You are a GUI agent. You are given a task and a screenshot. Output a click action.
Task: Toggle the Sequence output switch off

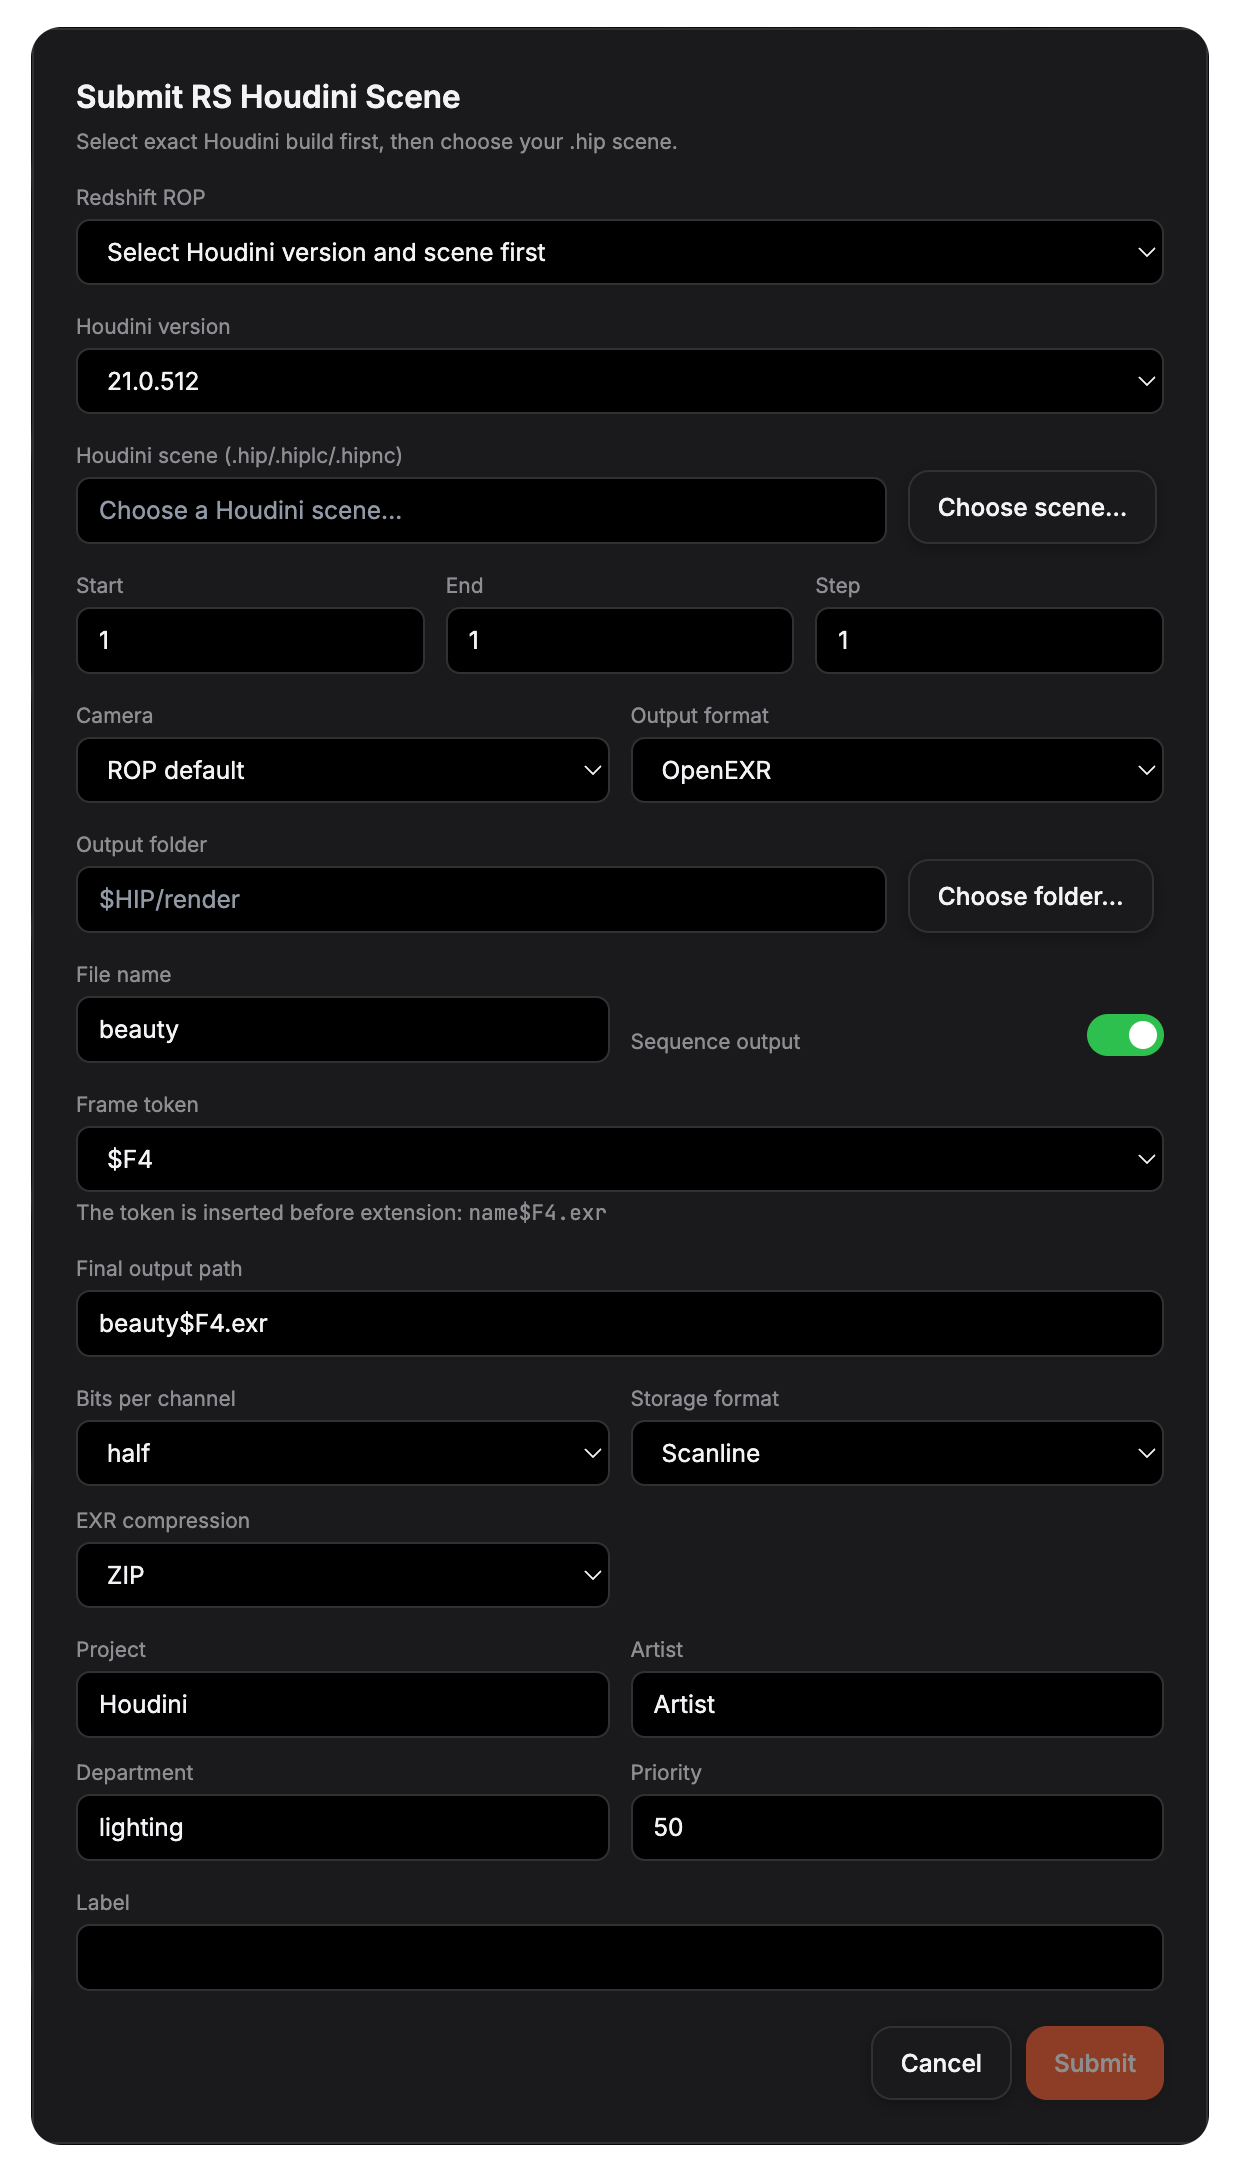click(1125, 1035)
